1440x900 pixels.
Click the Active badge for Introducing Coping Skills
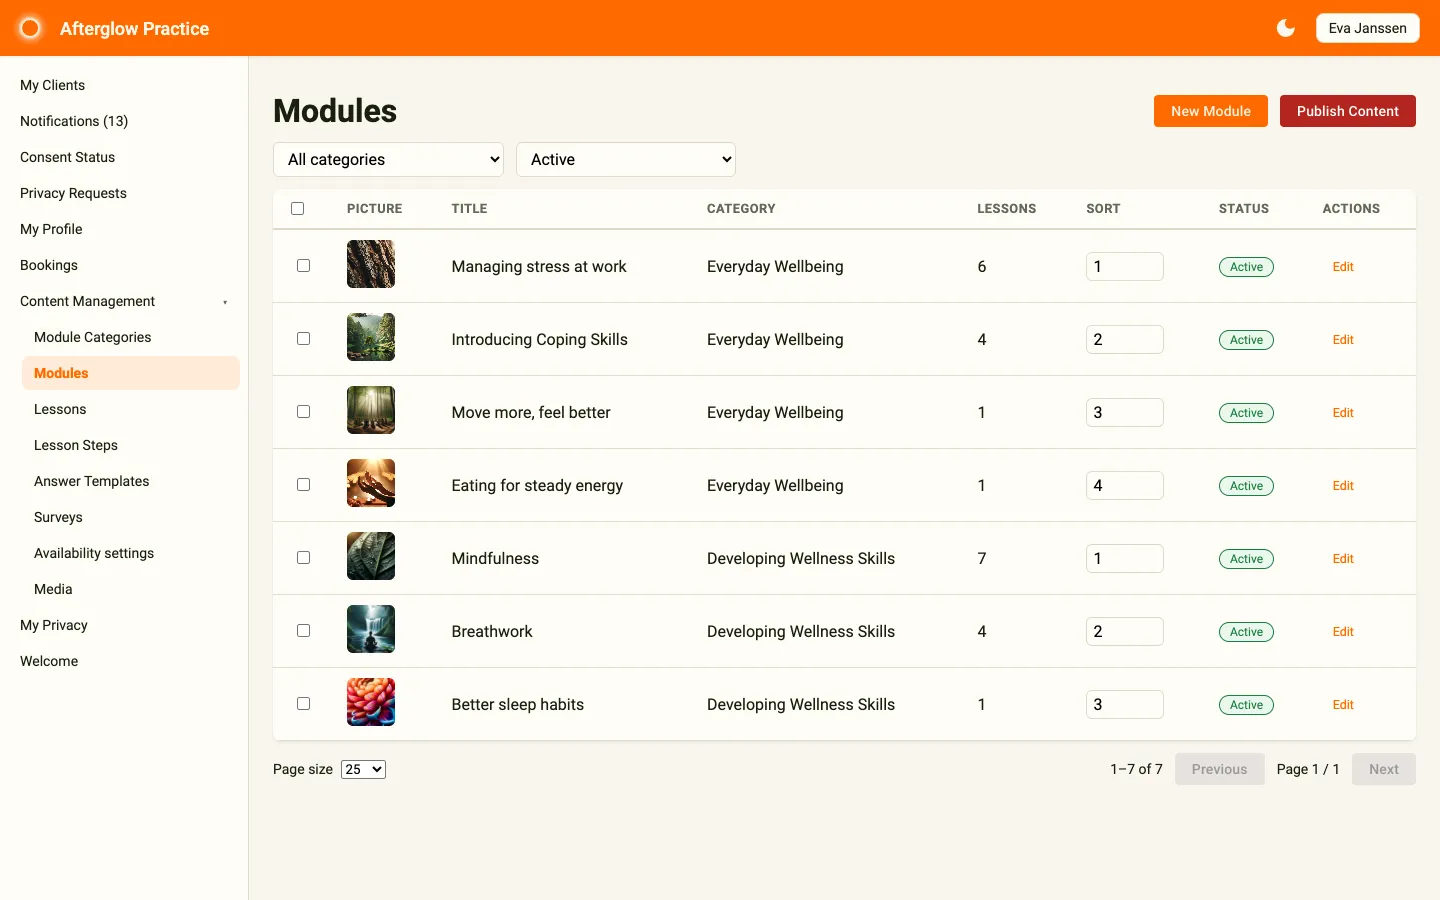pyautogui.click(x=1246, y=340)
